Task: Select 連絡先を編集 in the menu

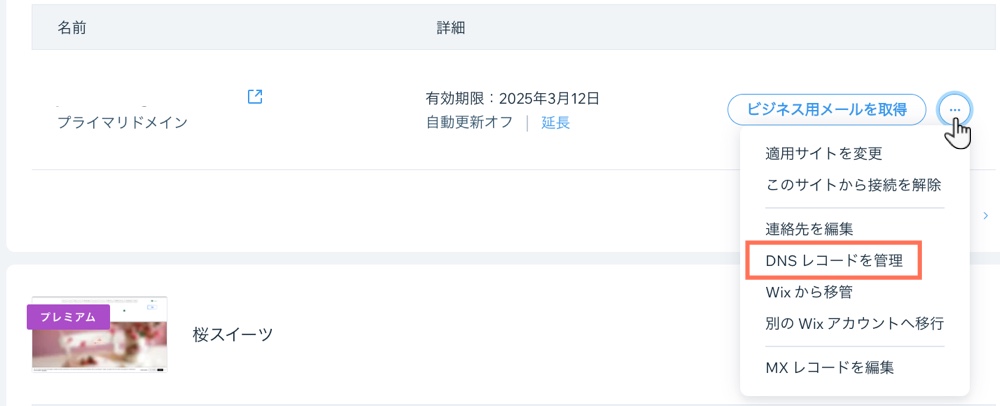Action: [809, 229]
